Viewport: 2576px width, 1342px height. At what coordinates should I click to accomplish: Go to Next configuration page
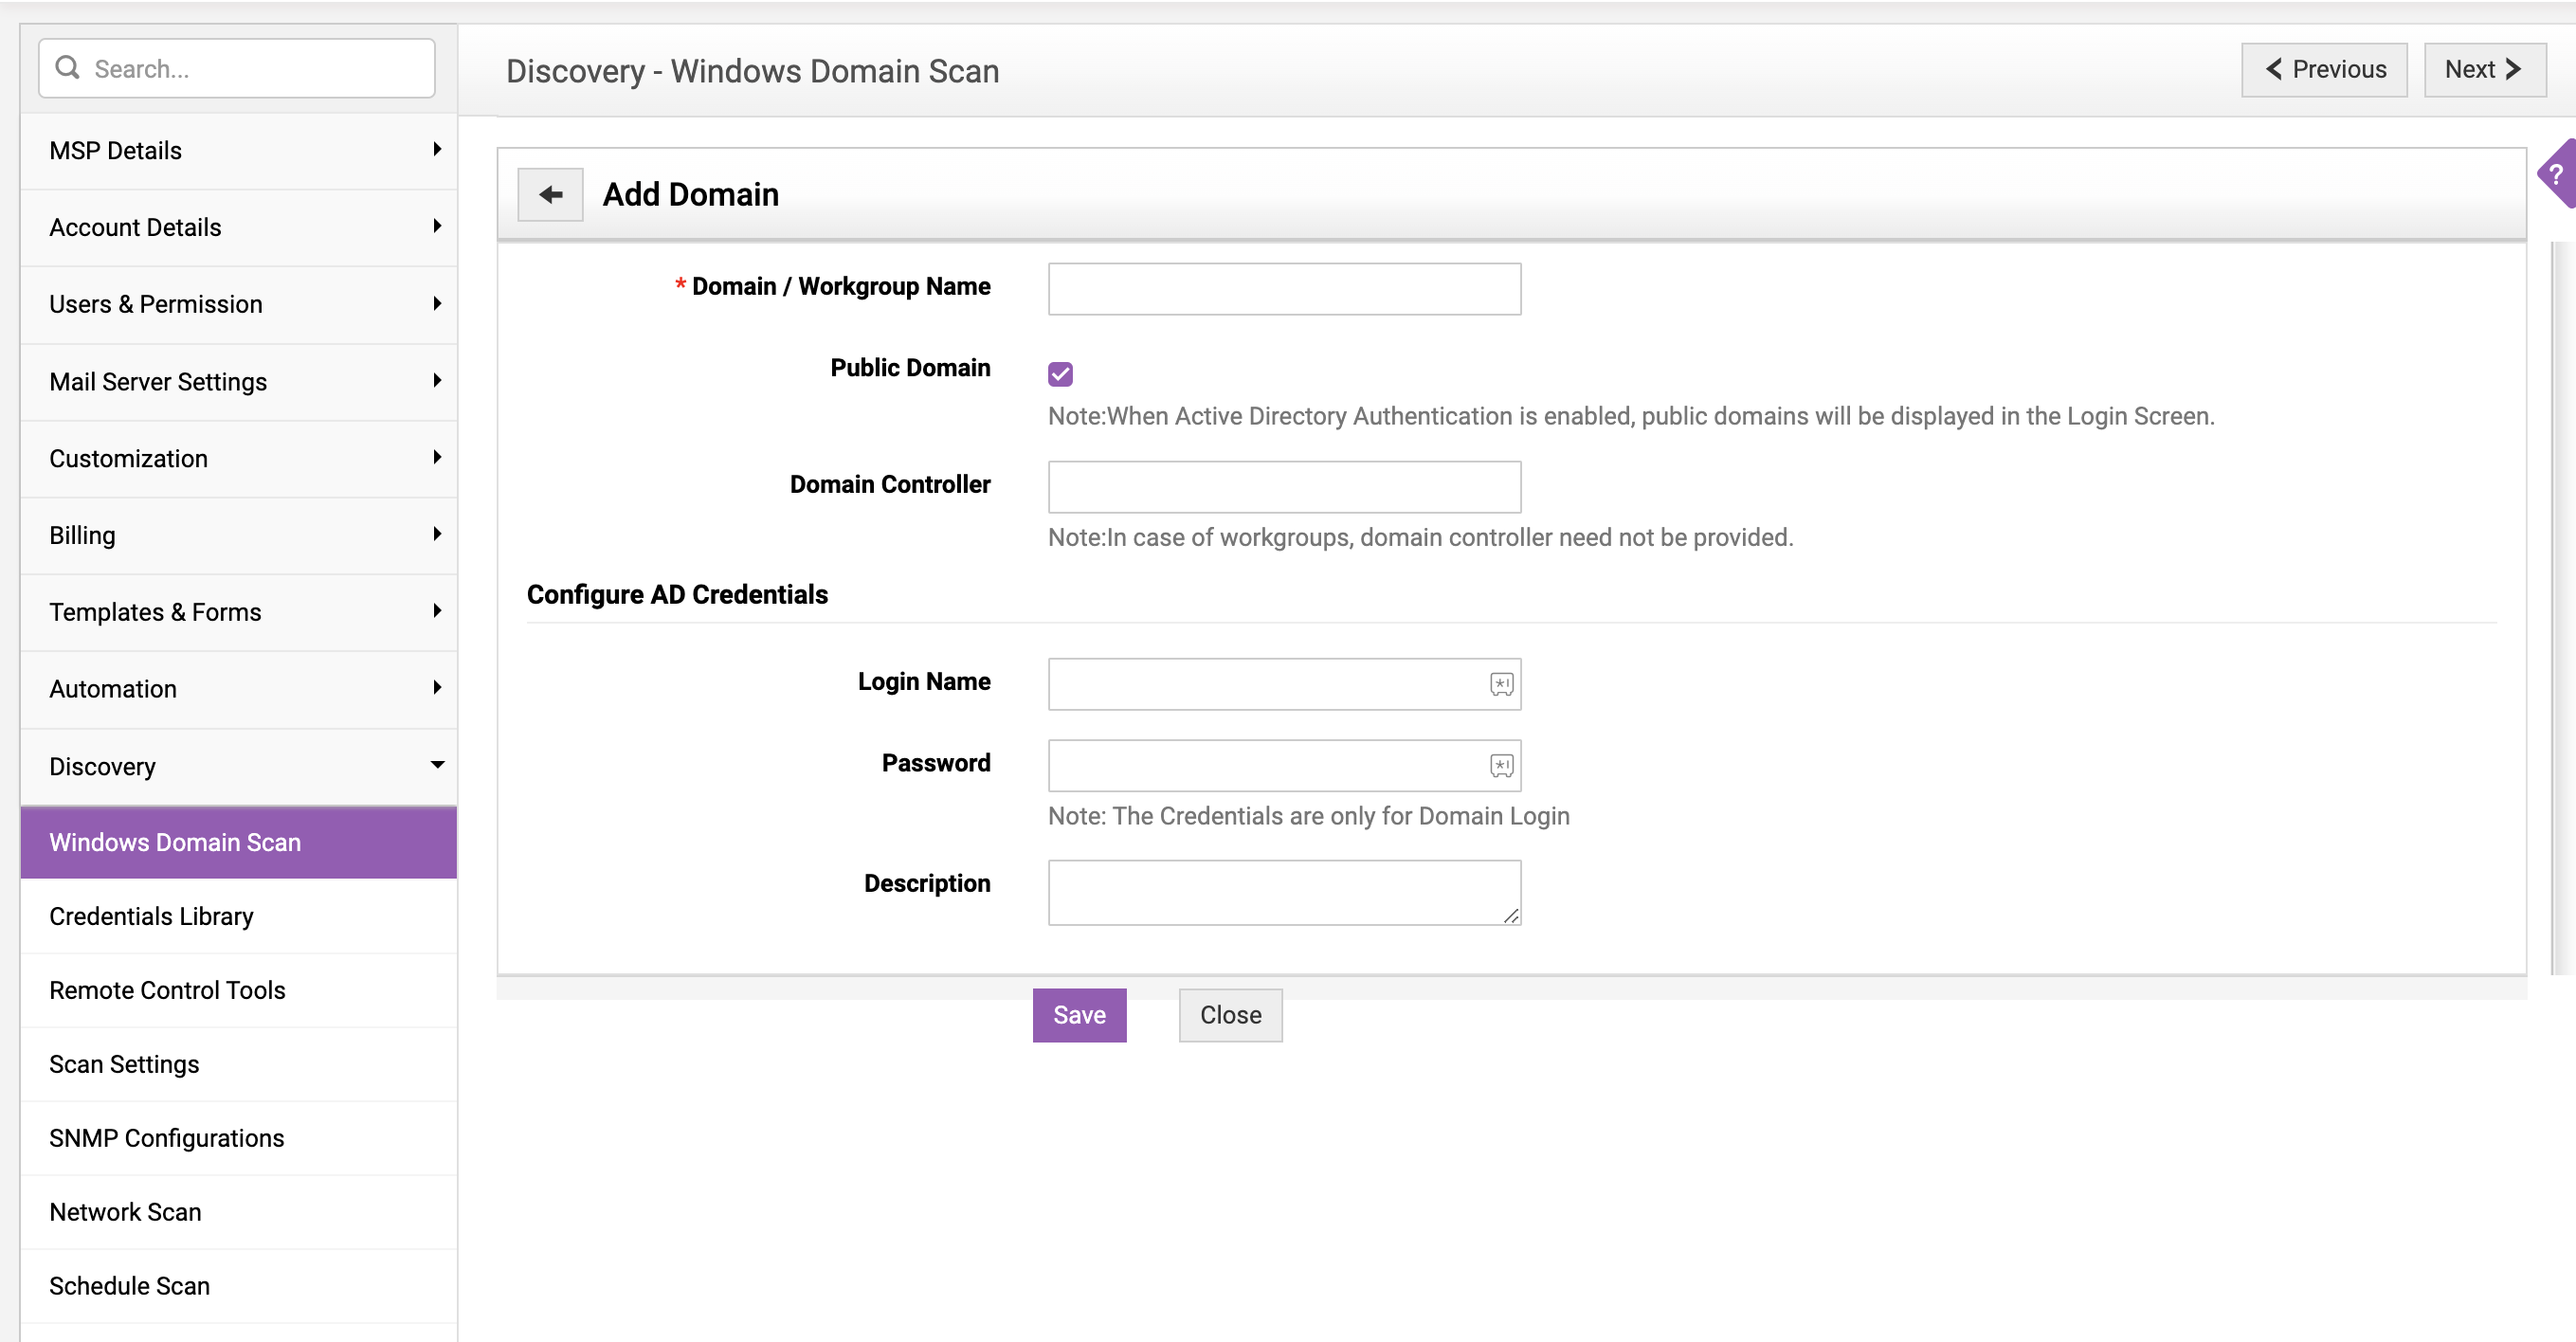coord(2484,69)
